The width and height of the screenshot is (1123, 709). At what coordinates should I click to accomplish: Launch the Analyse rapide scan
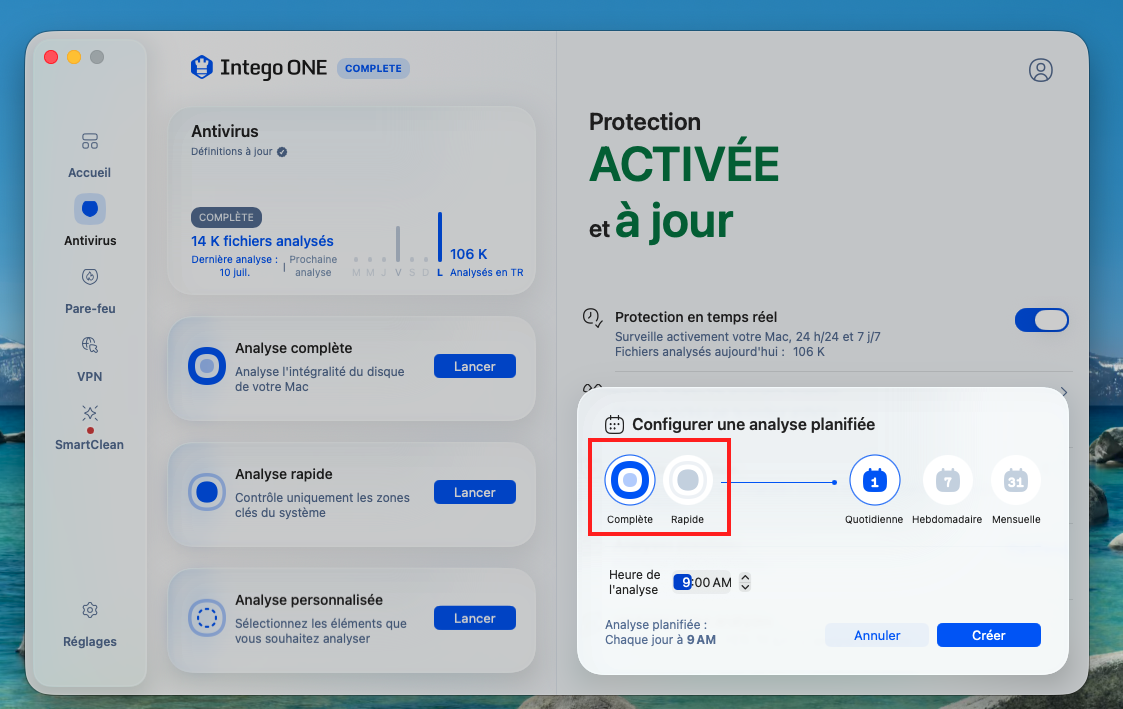pyautogui.click(x=475, y=492)
